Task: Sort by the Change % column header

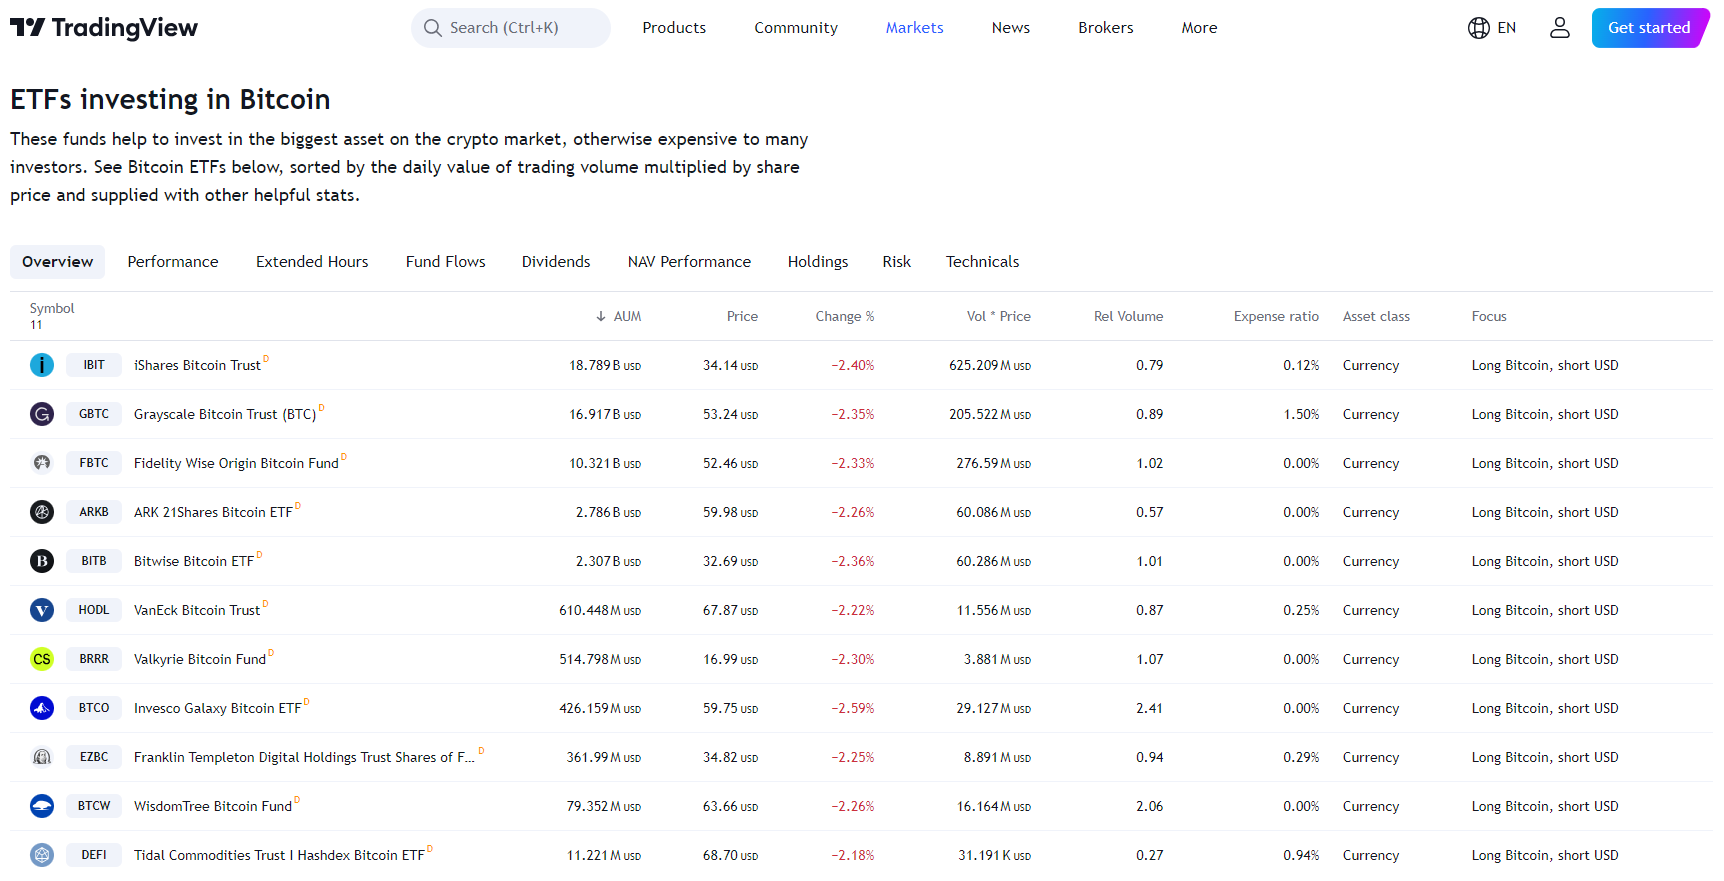Action: 845,316
